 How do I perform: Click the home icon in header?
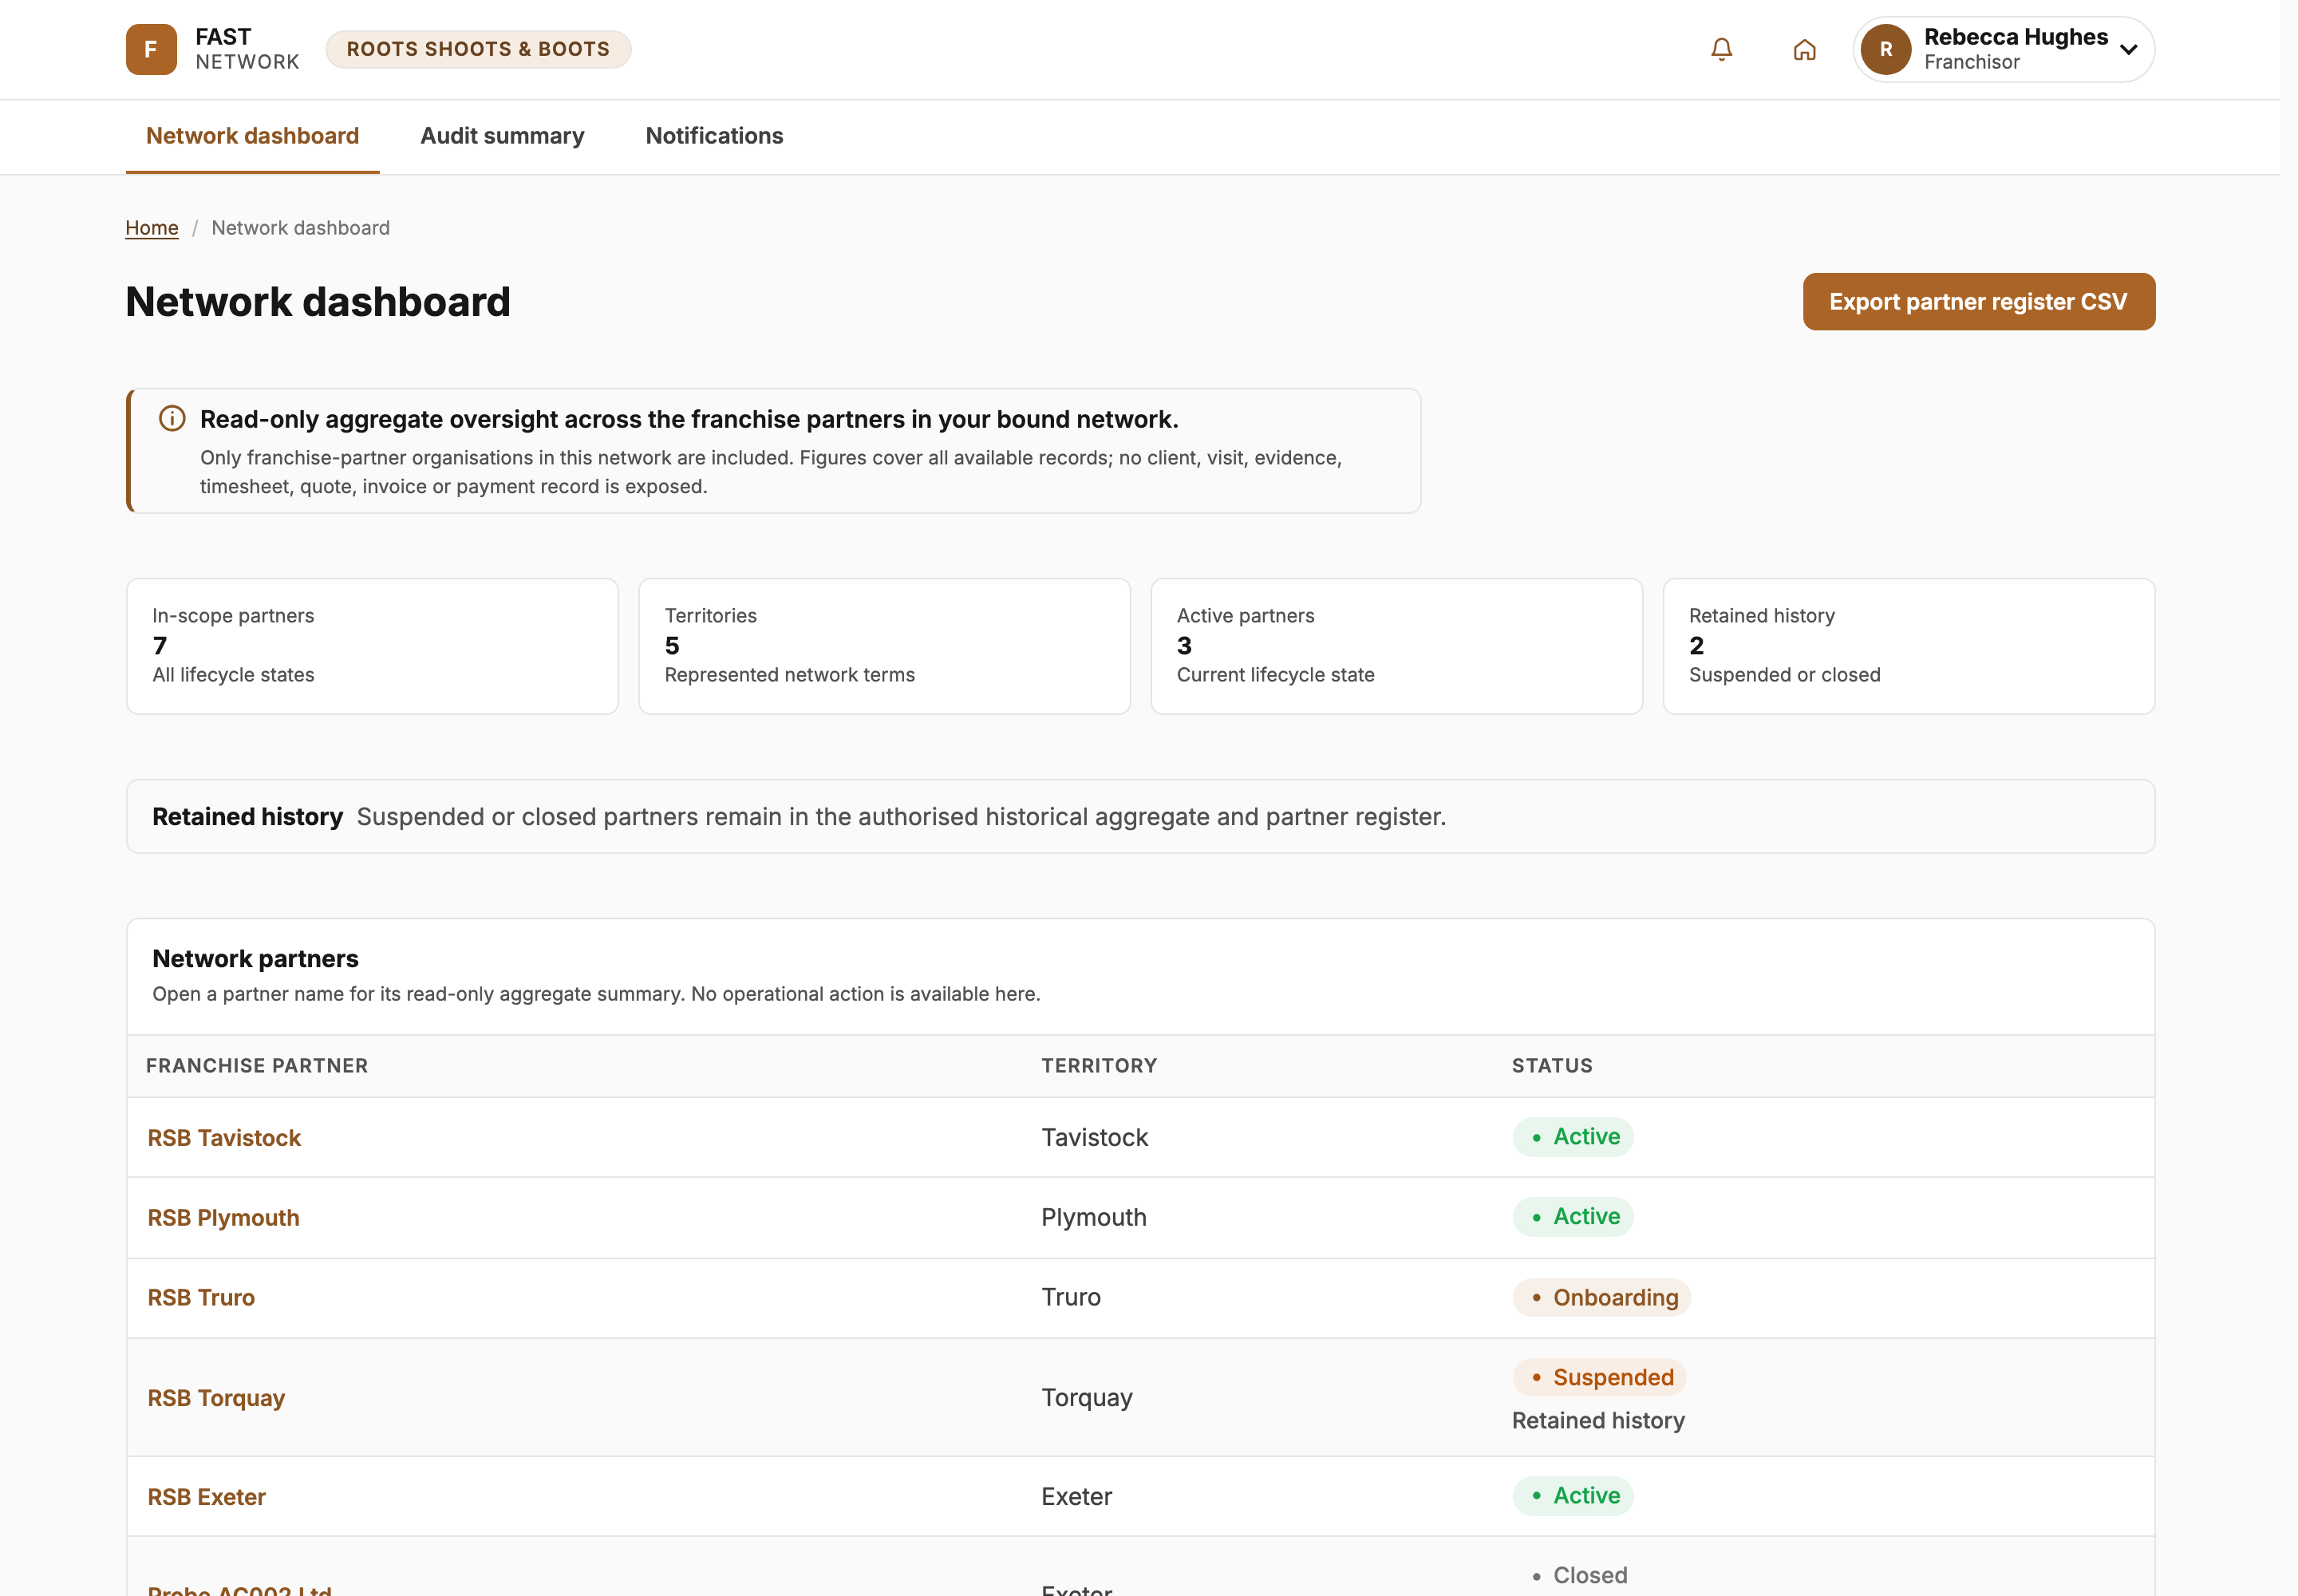tap(1804, 49)
